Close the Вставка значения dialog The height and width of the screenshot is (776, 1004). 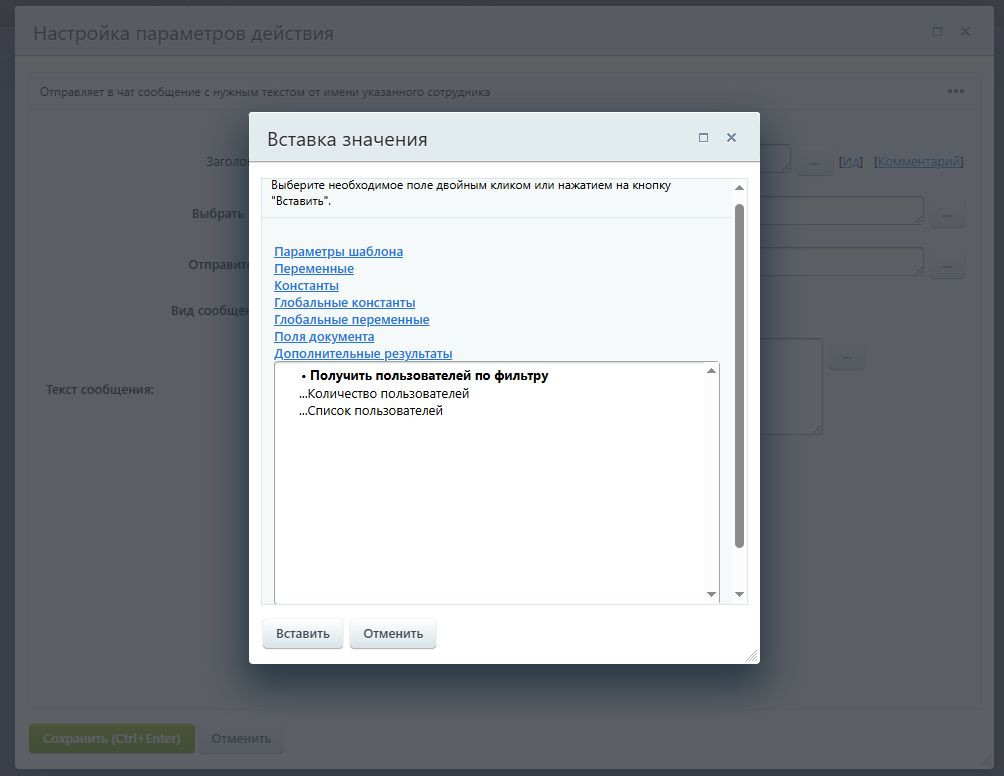pyautogui.click(x=731, y=138)
